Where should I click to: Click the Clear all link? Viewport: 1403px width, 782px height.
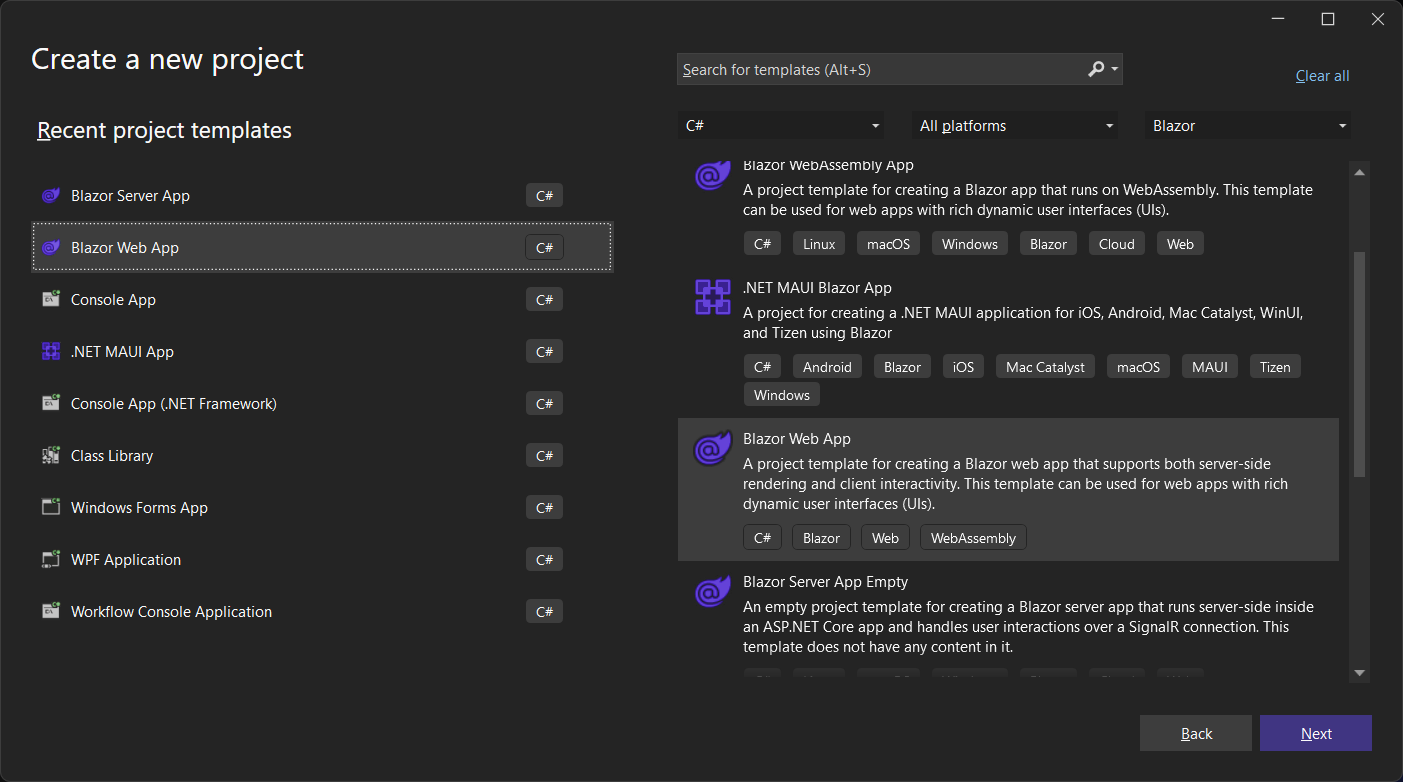[x=1322, y=76]
